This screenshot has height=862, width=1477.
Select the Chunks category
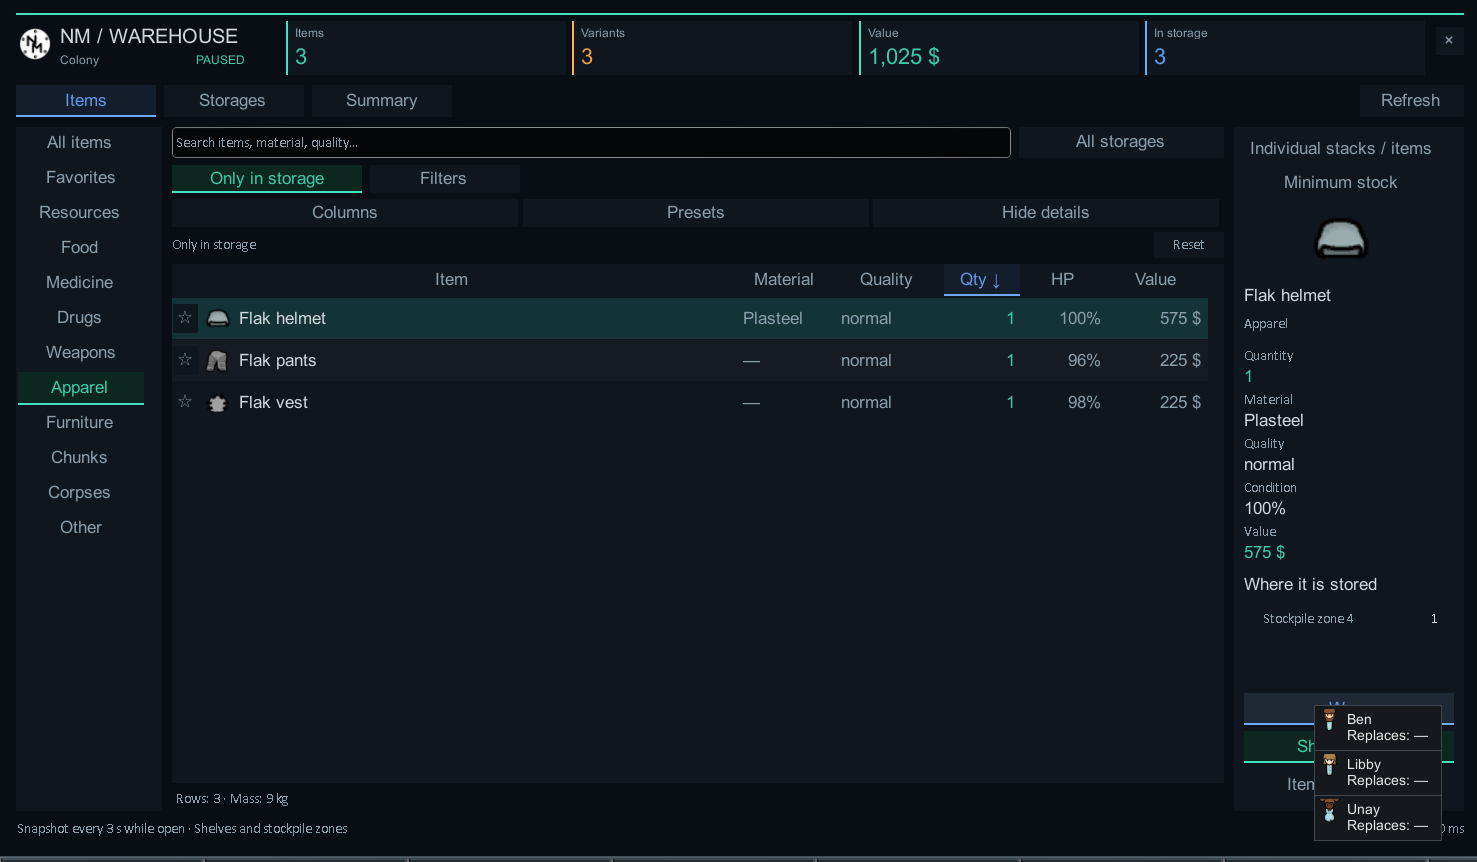click(x=80, y=457)
